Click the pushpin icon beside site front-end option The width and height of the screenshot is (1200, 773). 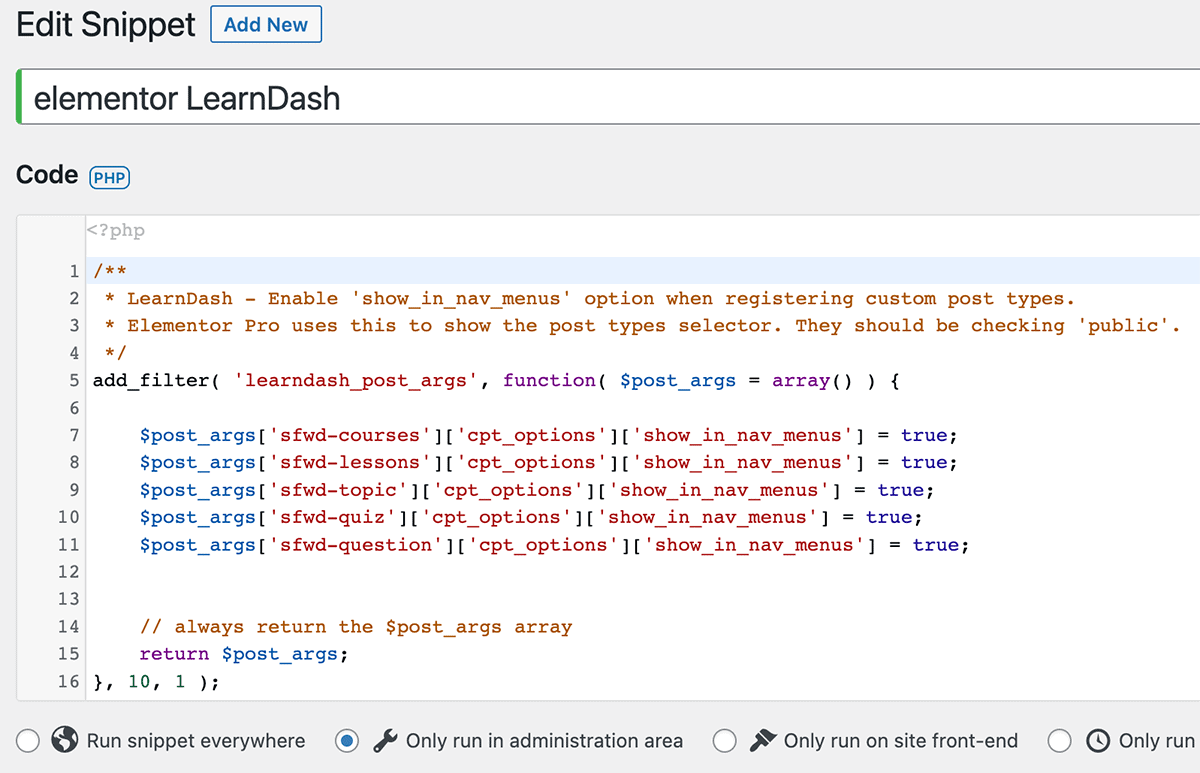(762, 741)
